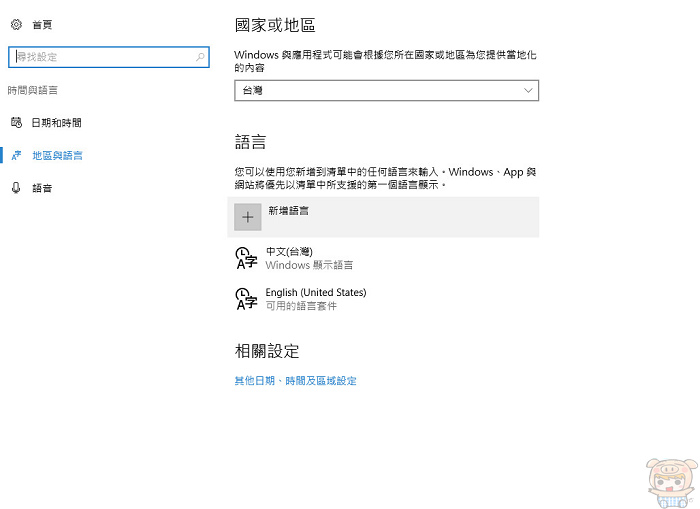
Task: Click the 語言 section heading
Action: 250,142
